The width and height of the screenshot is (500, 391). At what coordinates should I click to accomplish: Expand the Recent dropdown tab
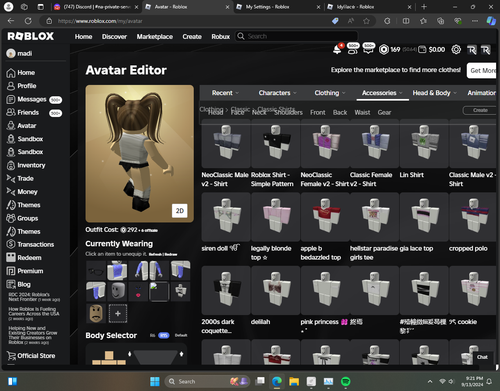coord(225,93)
